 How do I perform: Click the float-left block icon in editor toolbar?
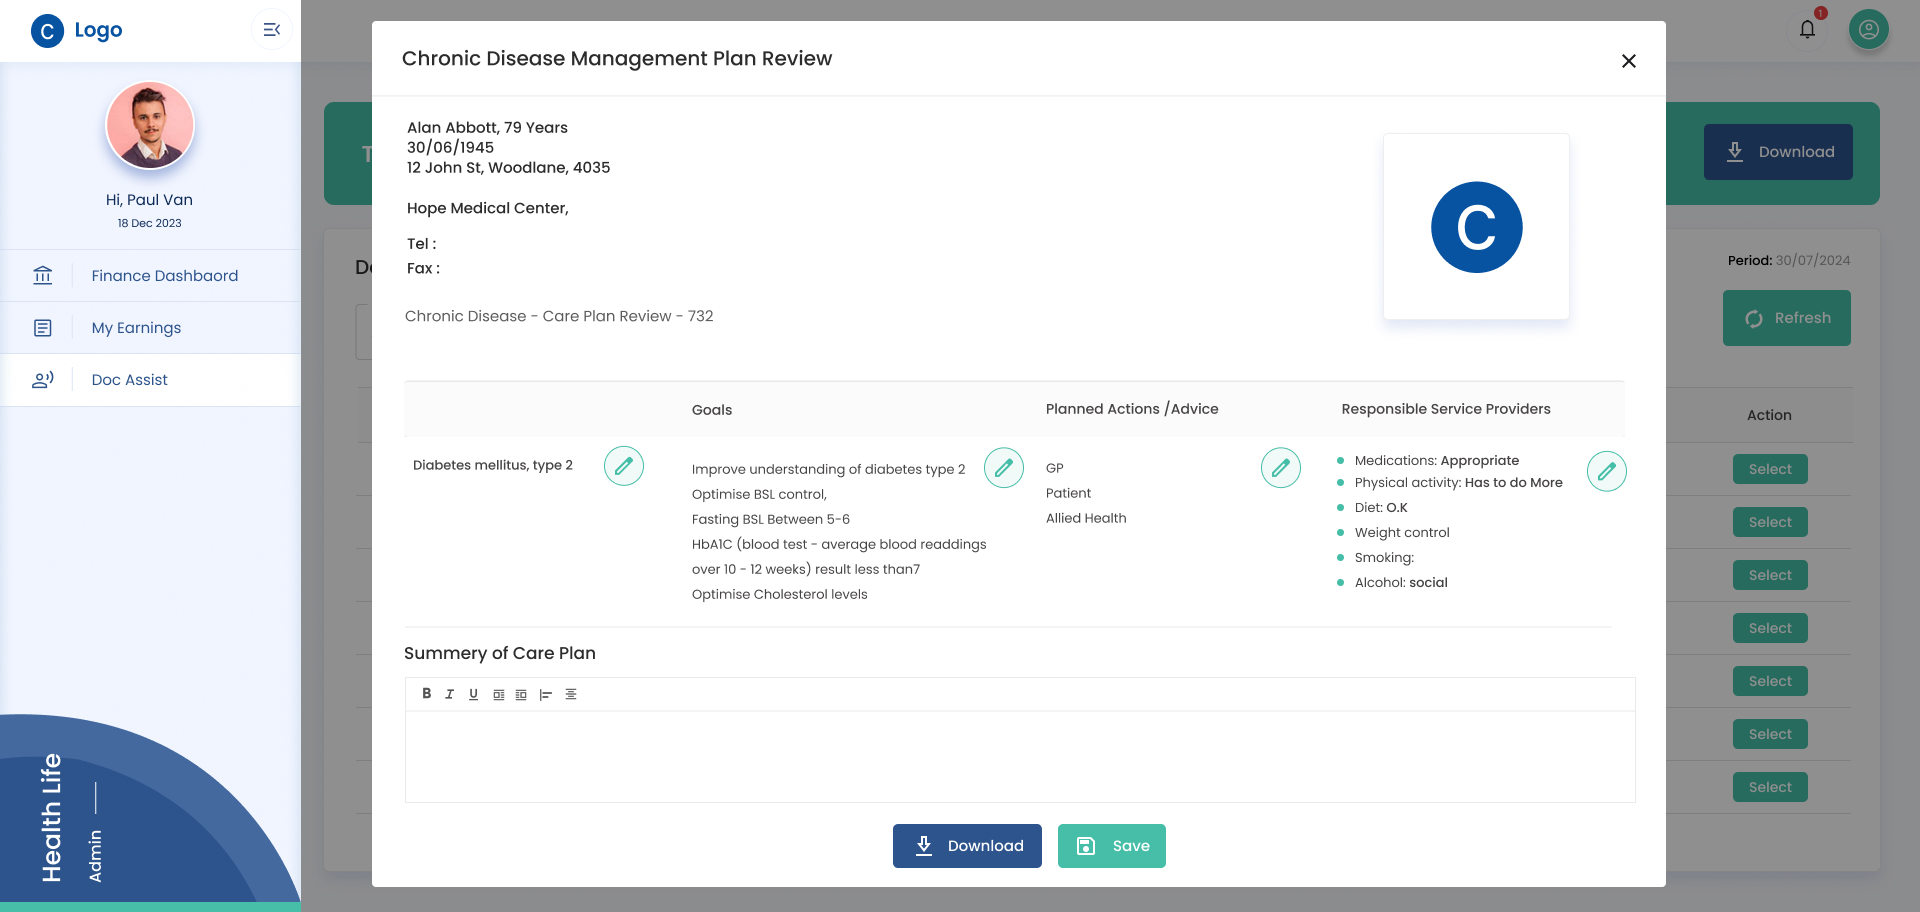click(498, 694)
